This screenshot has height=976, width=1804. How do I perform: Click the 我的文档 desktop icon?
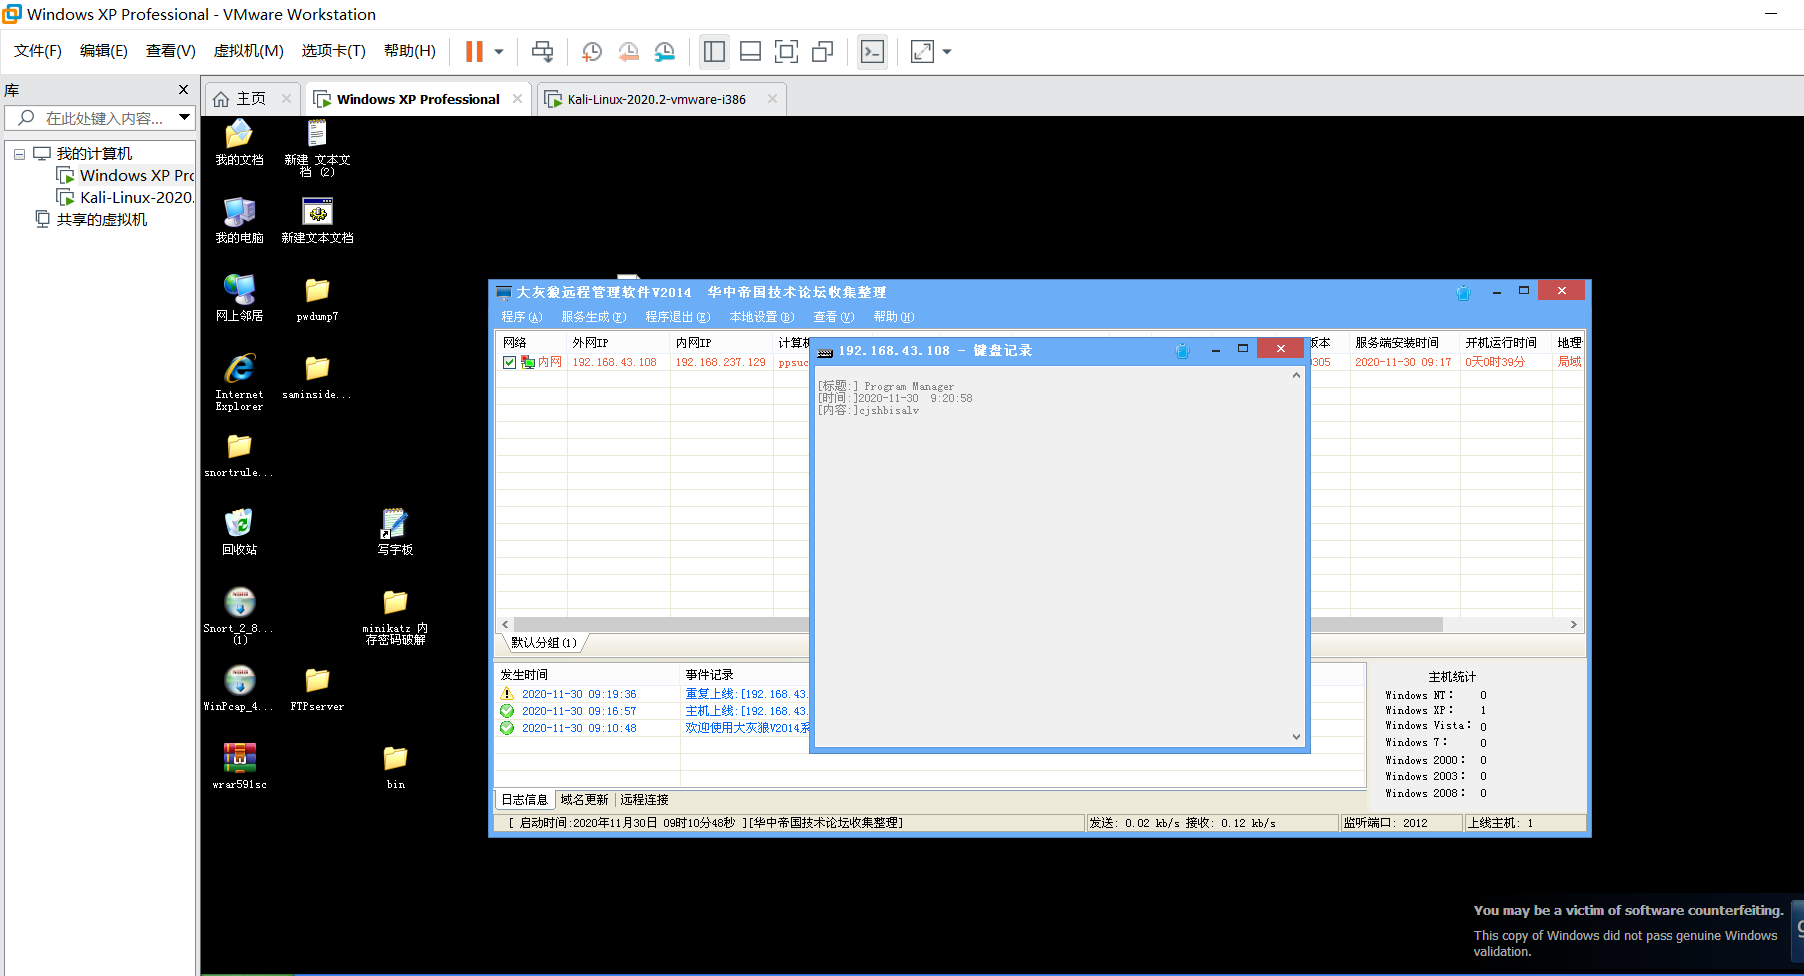tap(240, 143)
